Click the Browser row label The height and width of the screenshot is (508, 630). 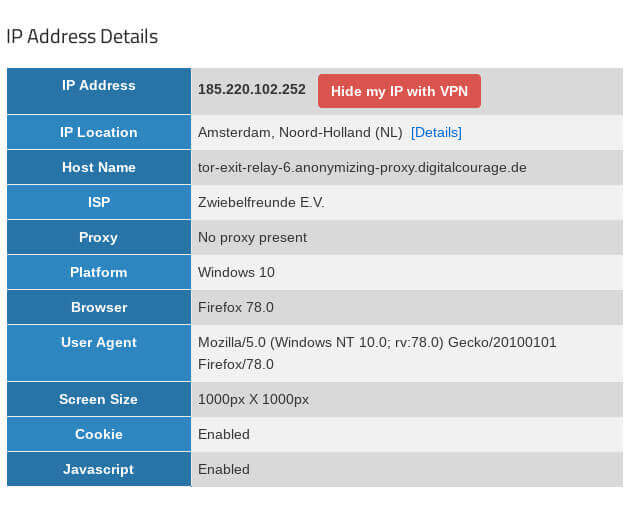coord(99,307)
